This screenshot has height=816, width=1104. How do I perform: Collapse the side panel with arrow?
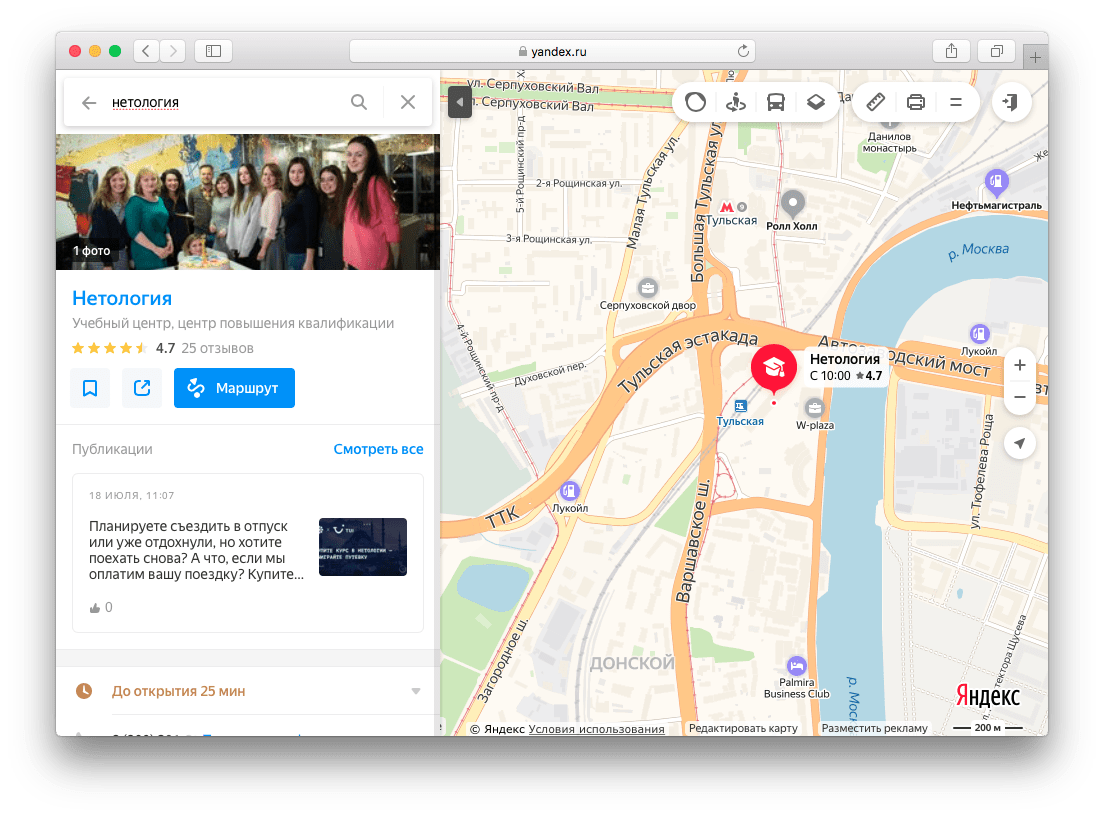click(459, 102)
